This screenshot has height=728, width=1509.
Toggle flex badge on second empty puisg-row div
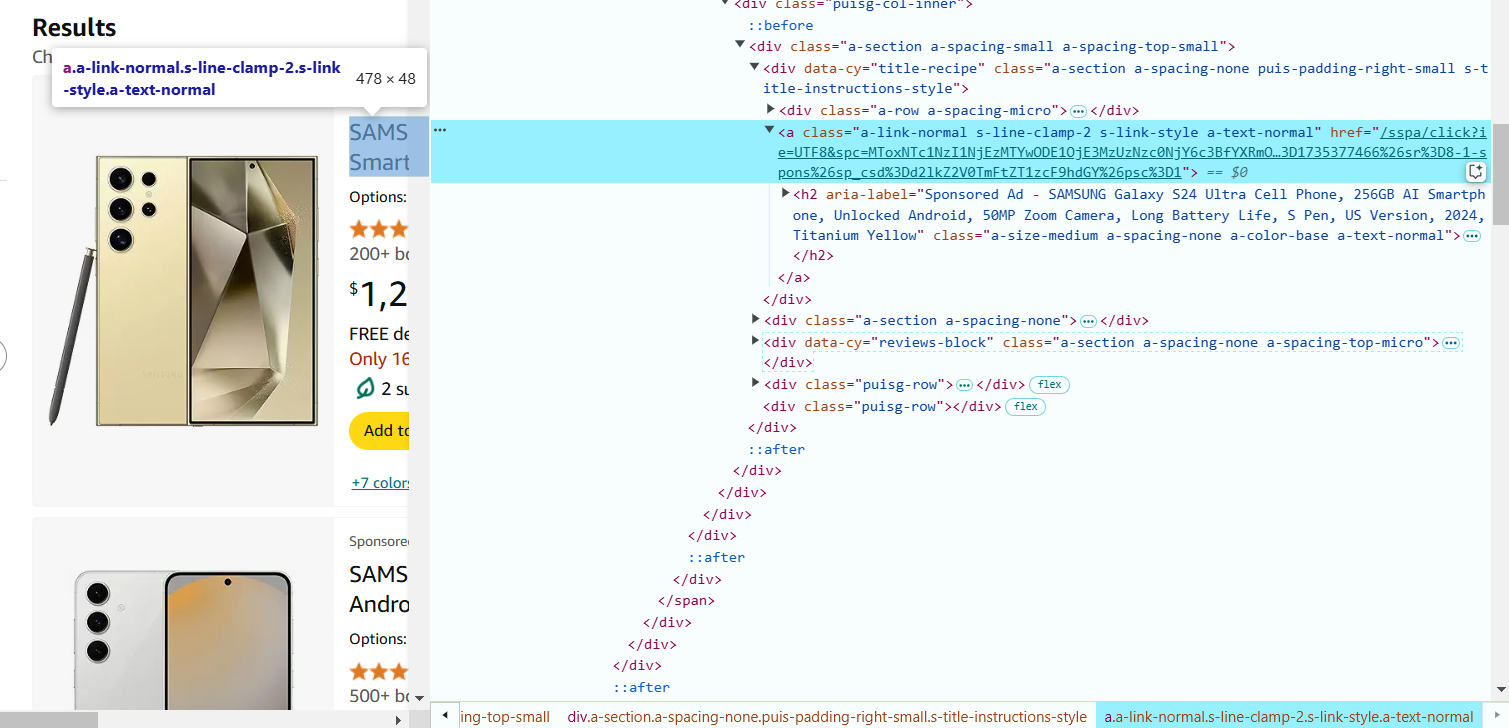click(x=1025, y=406)
